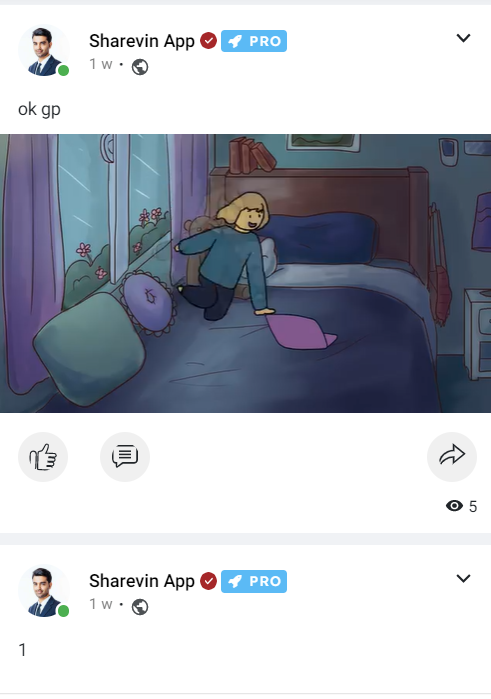Open the Sharevin App profile from second post name
This screenshot has width=491, height=699.
pos(142,581)
